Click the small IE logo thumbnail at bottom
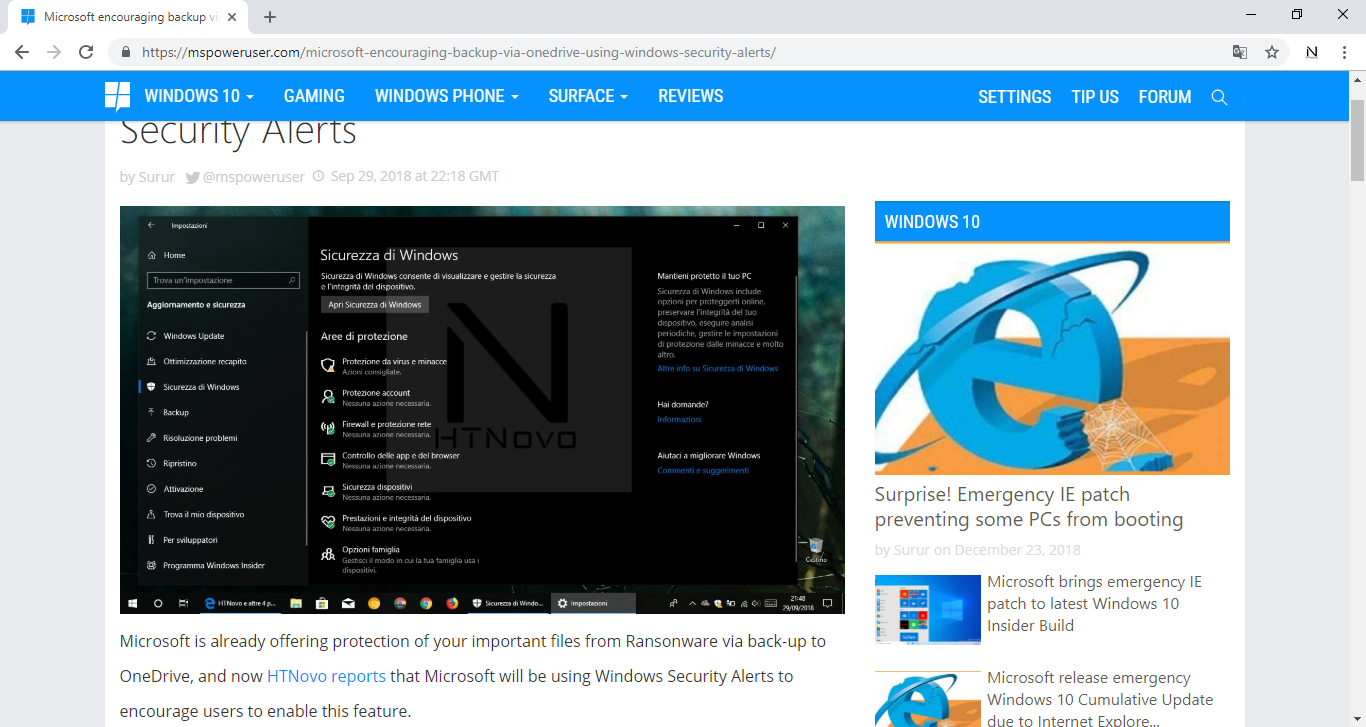 pyautogui.click(x=928, y=699)
